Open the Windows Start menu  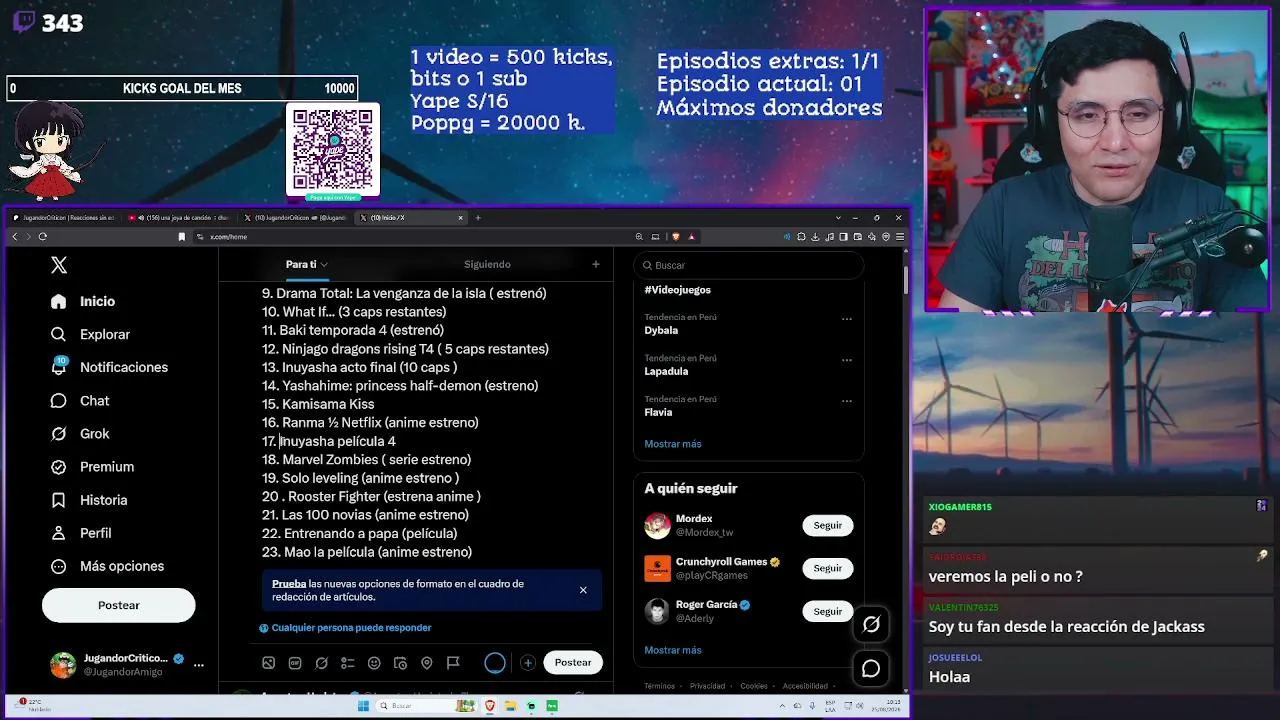click(x=364, y=706)
